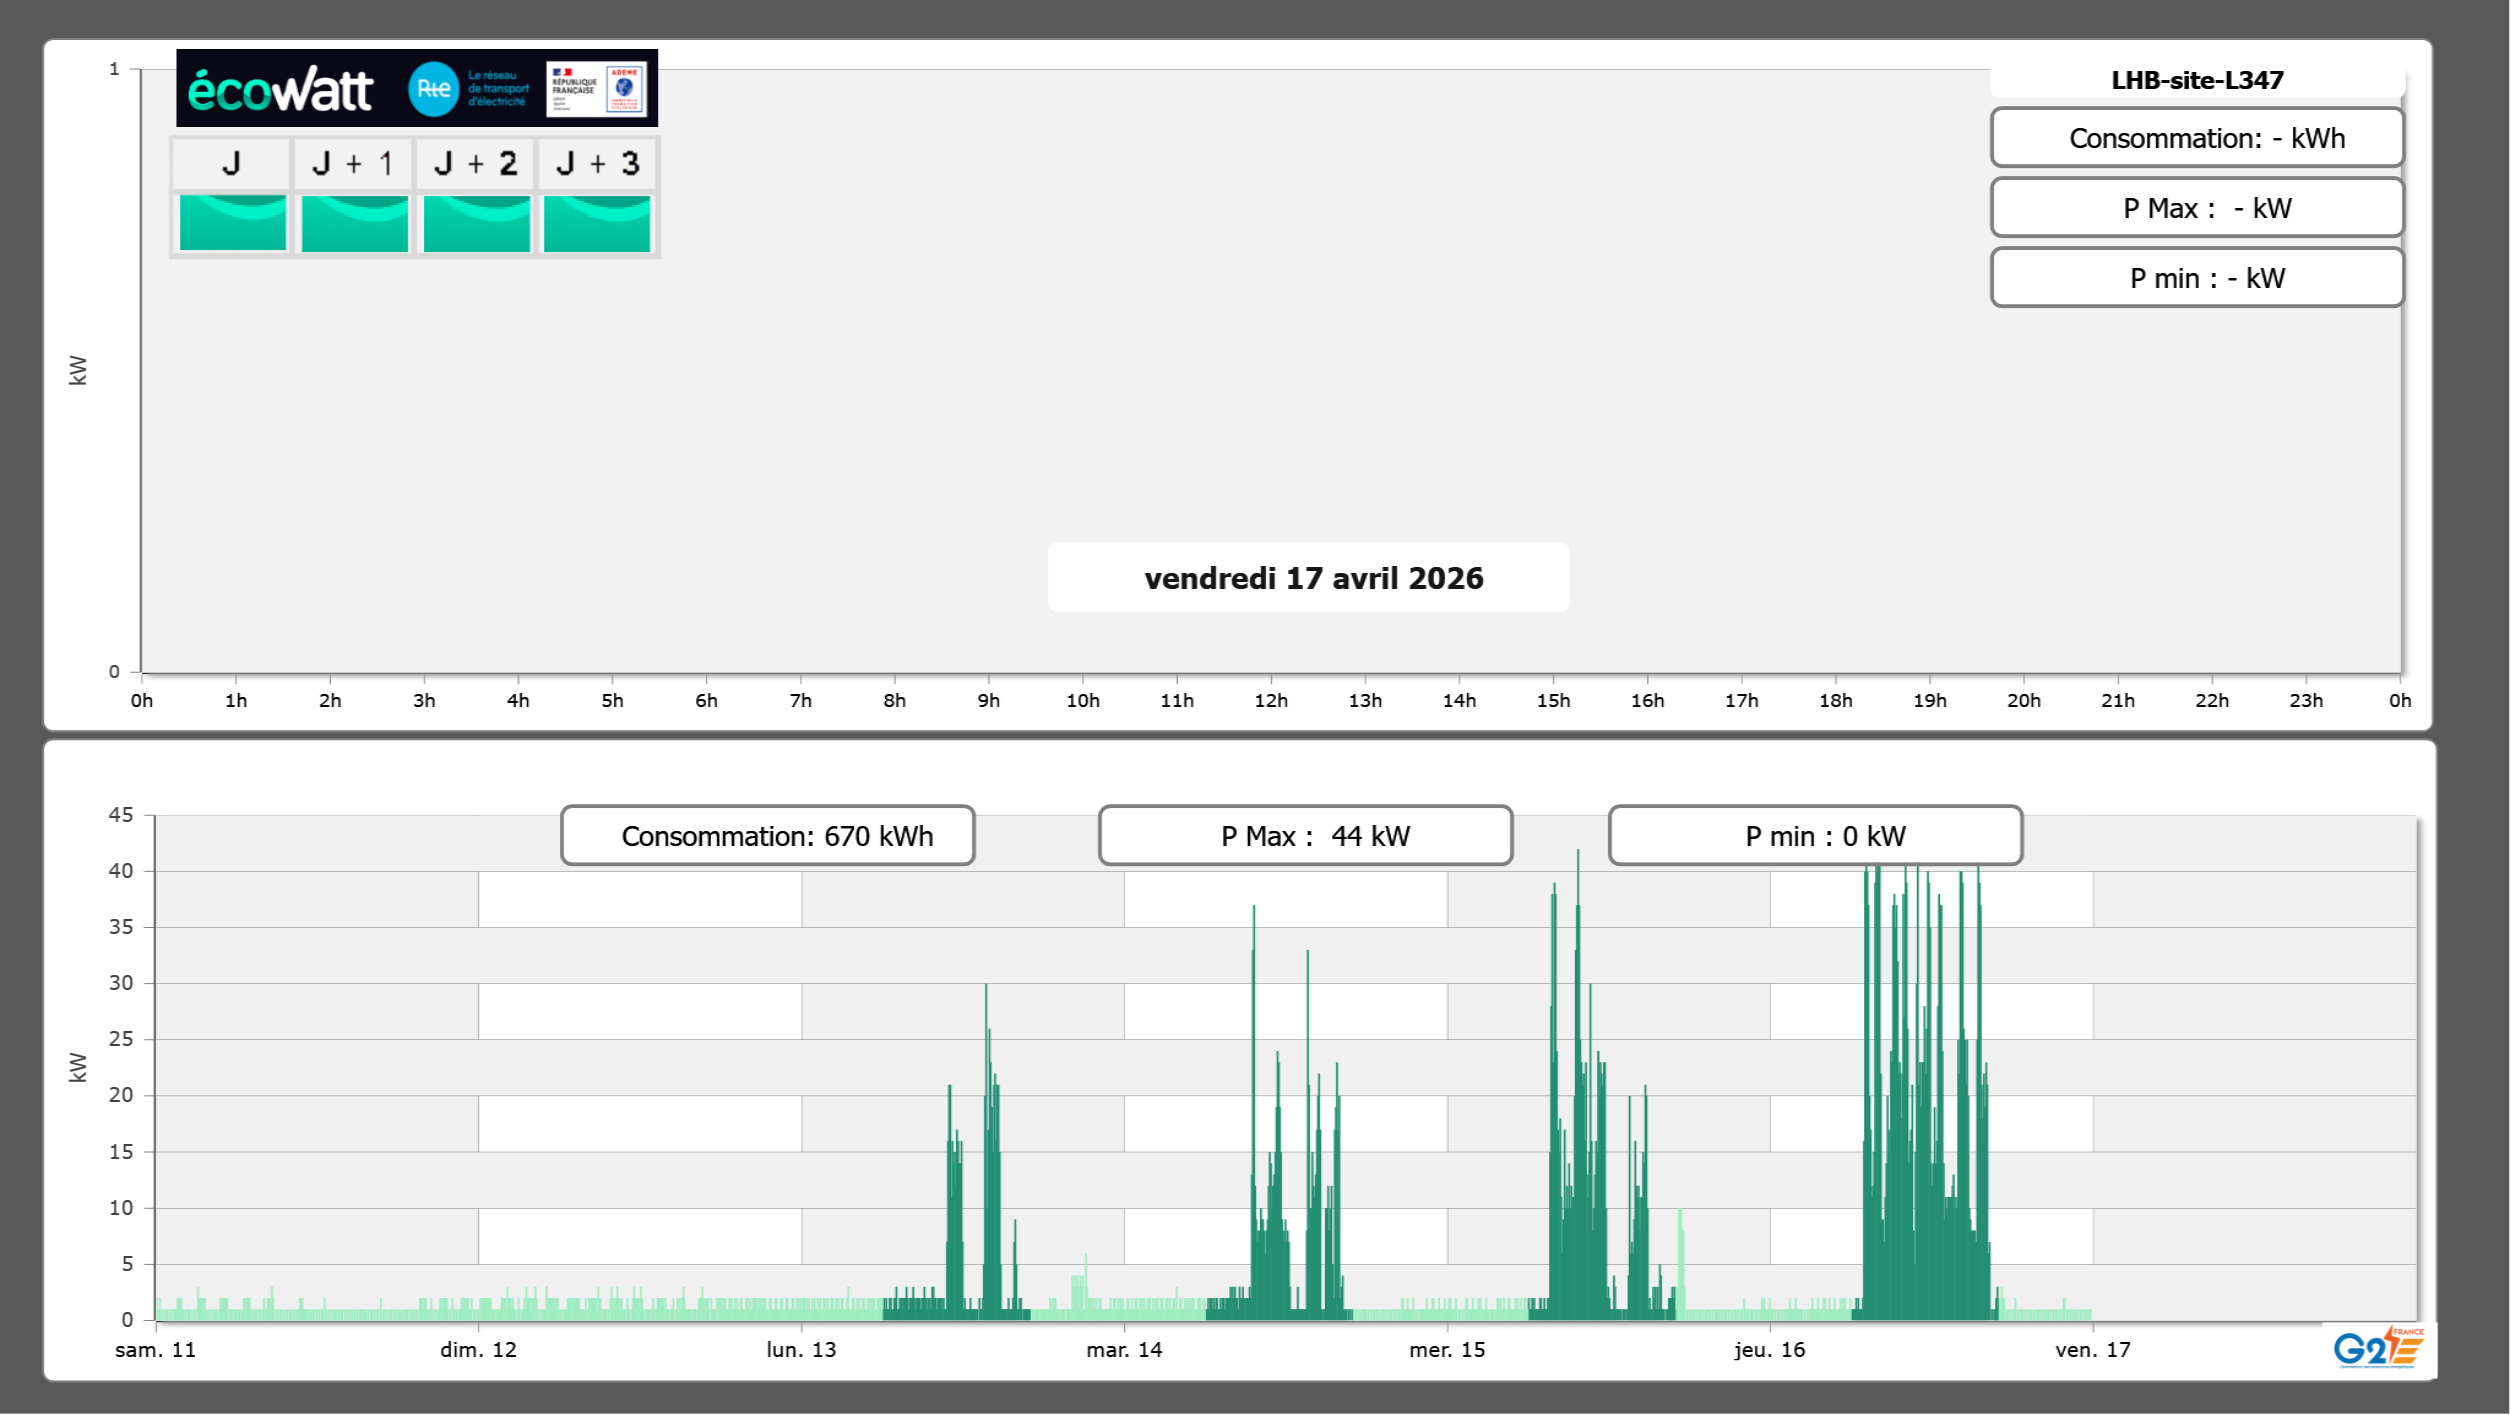Click the P Max : 44 kW box
The width and height of the screenshot is (2511, 1415).
click(x=1304, y=836)
